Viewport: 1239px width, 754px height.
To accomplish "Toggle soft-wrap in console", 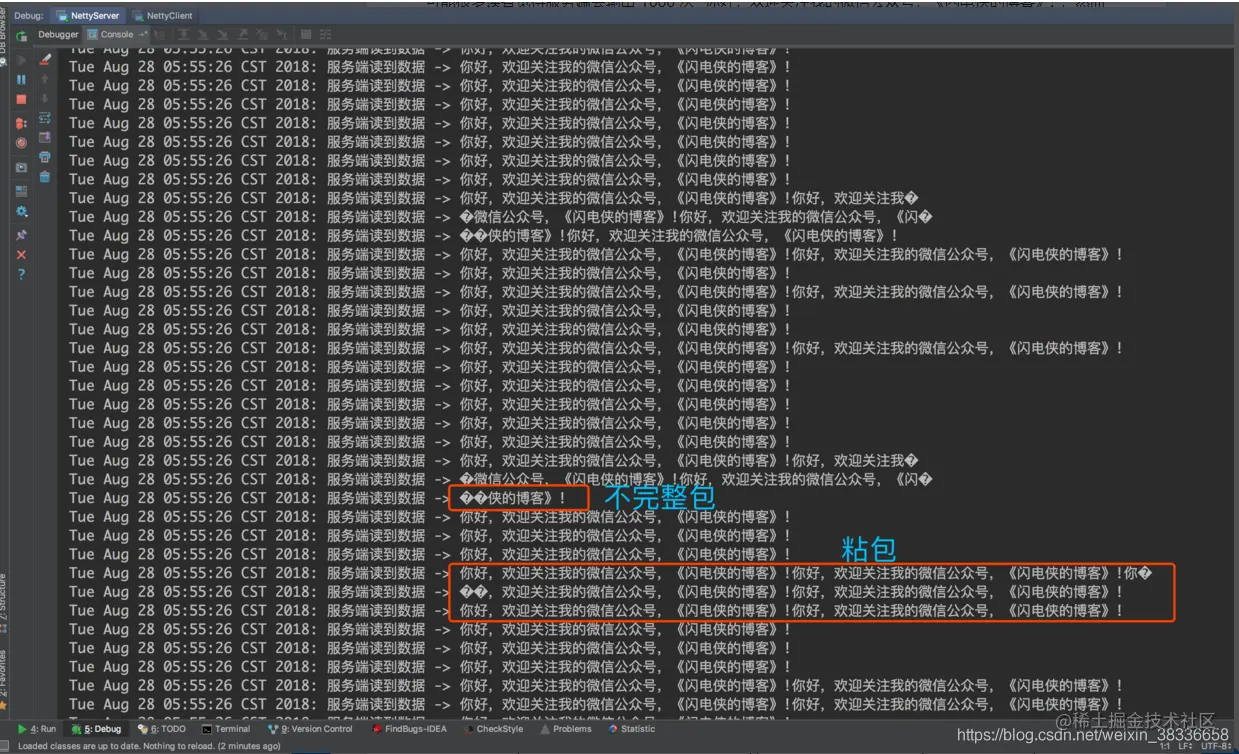I will click(x=45, y=118).
